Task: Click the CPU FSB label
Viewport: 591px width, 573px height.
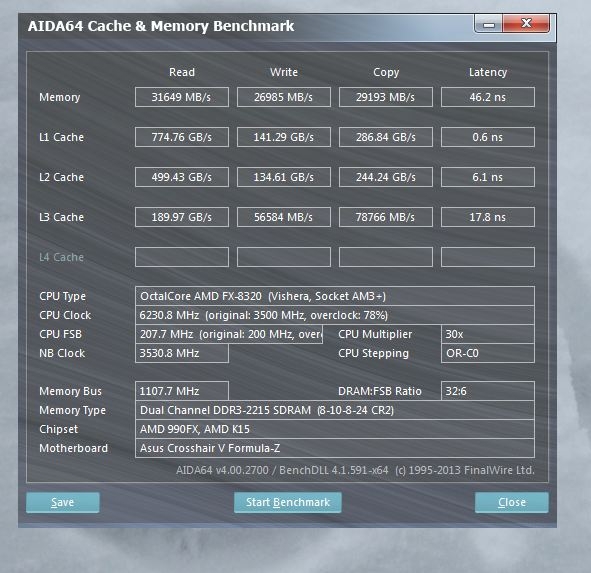Action: pos(60,334)
